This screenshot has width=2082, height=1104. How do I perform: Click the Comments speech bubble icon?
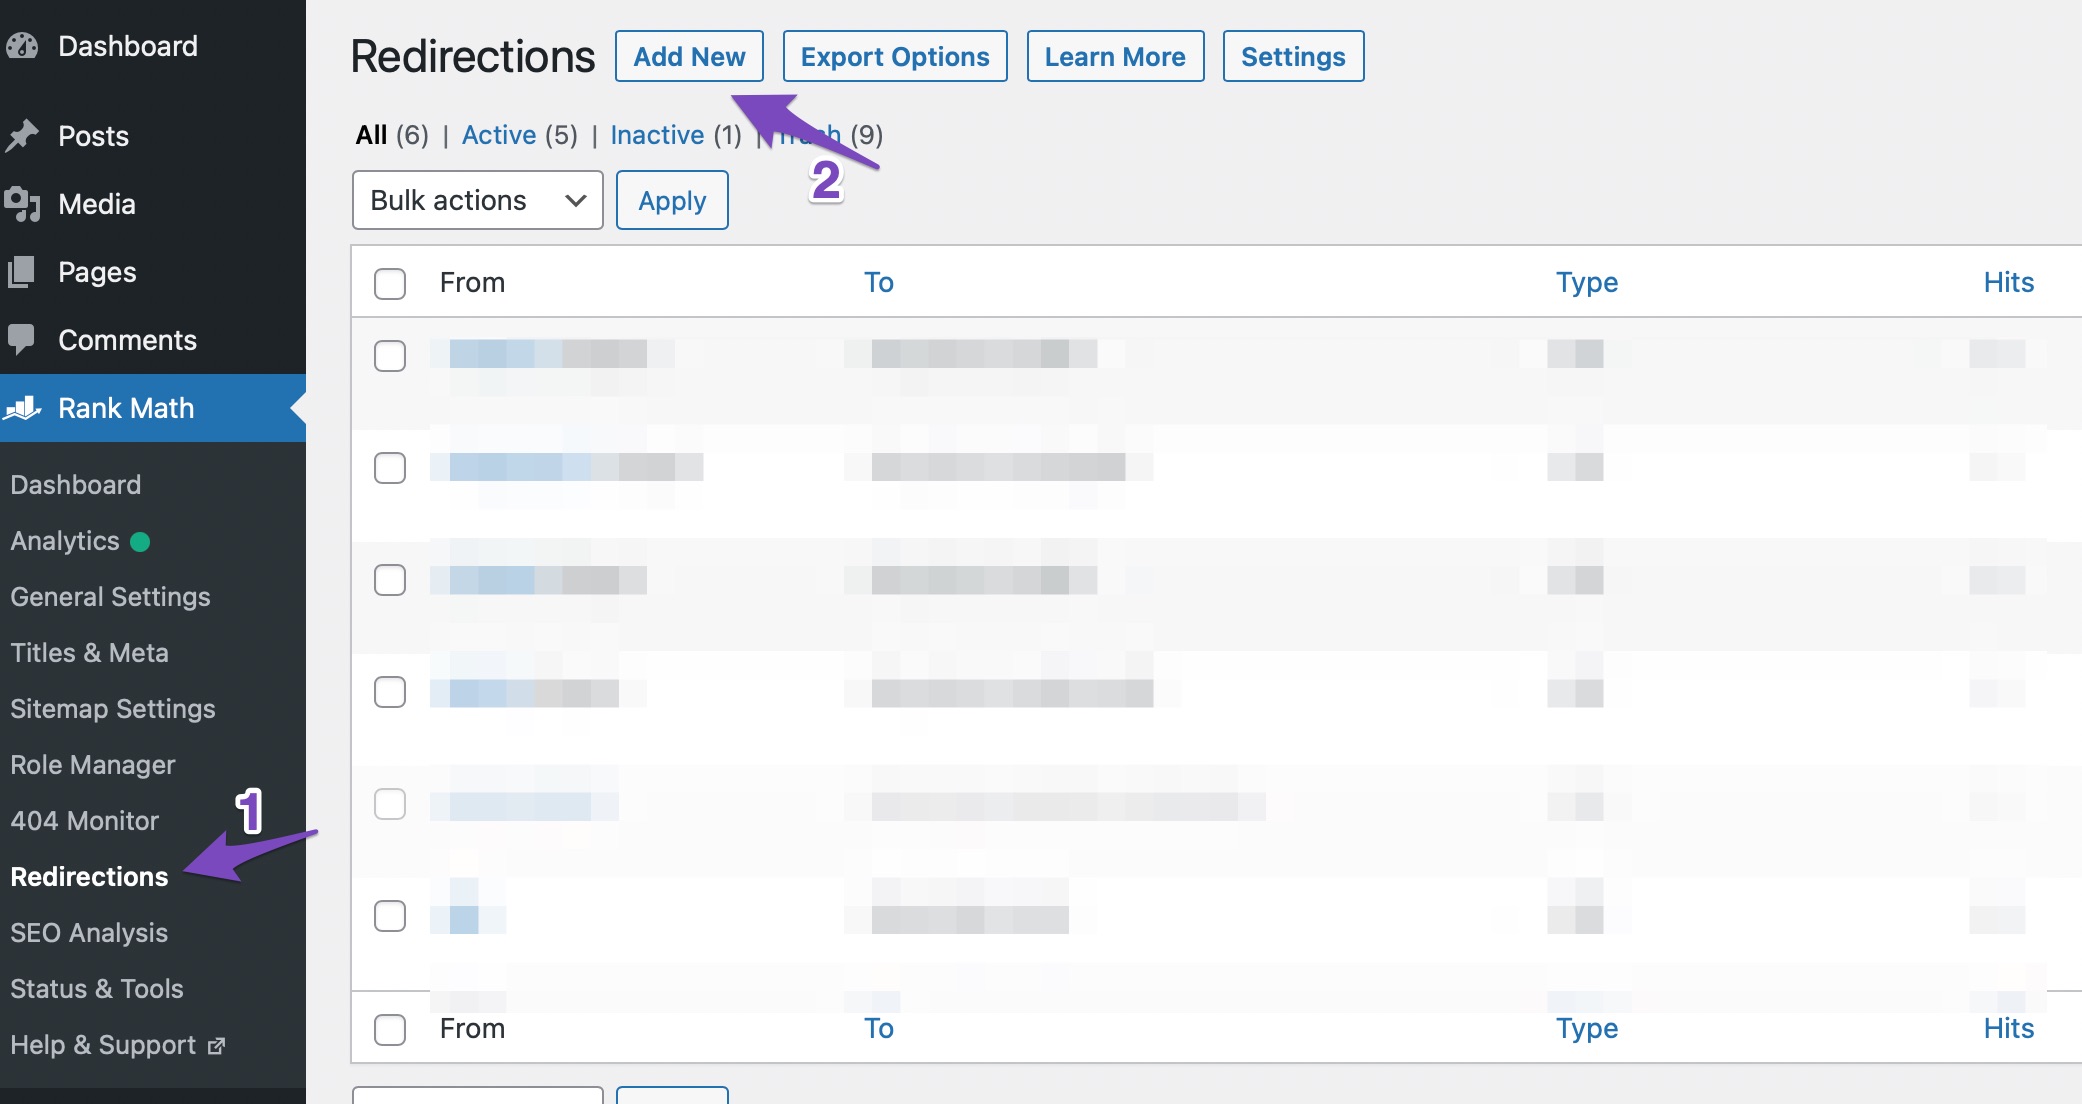pyautogui.click(x=22, y=340)
